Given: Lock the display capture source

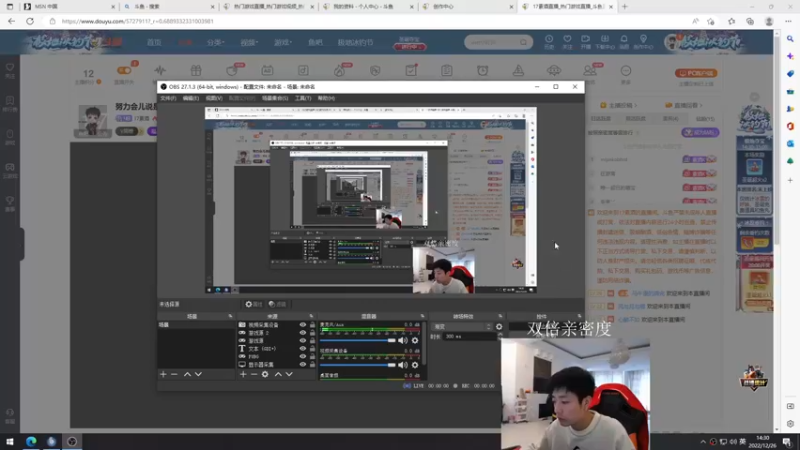Looking at the screenshot, I should [312, 364].
